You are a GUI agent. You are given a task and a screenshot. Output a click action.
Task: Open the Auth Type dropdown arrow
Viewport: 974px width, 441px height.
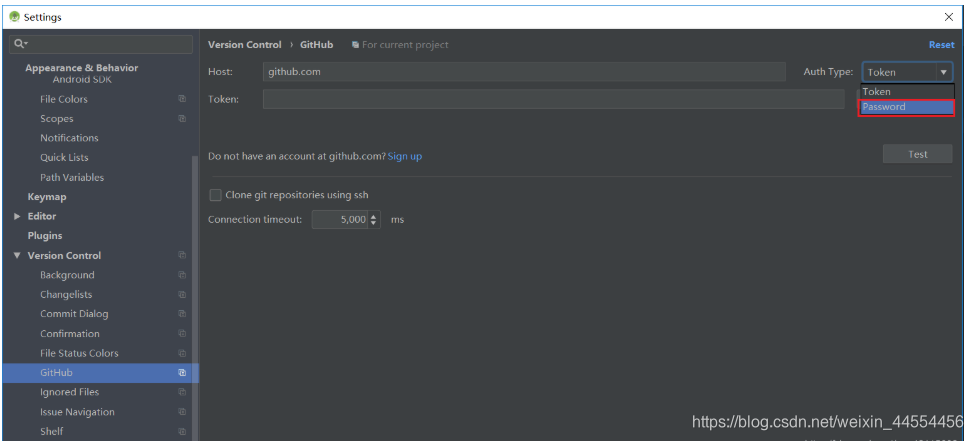point(944,72)
